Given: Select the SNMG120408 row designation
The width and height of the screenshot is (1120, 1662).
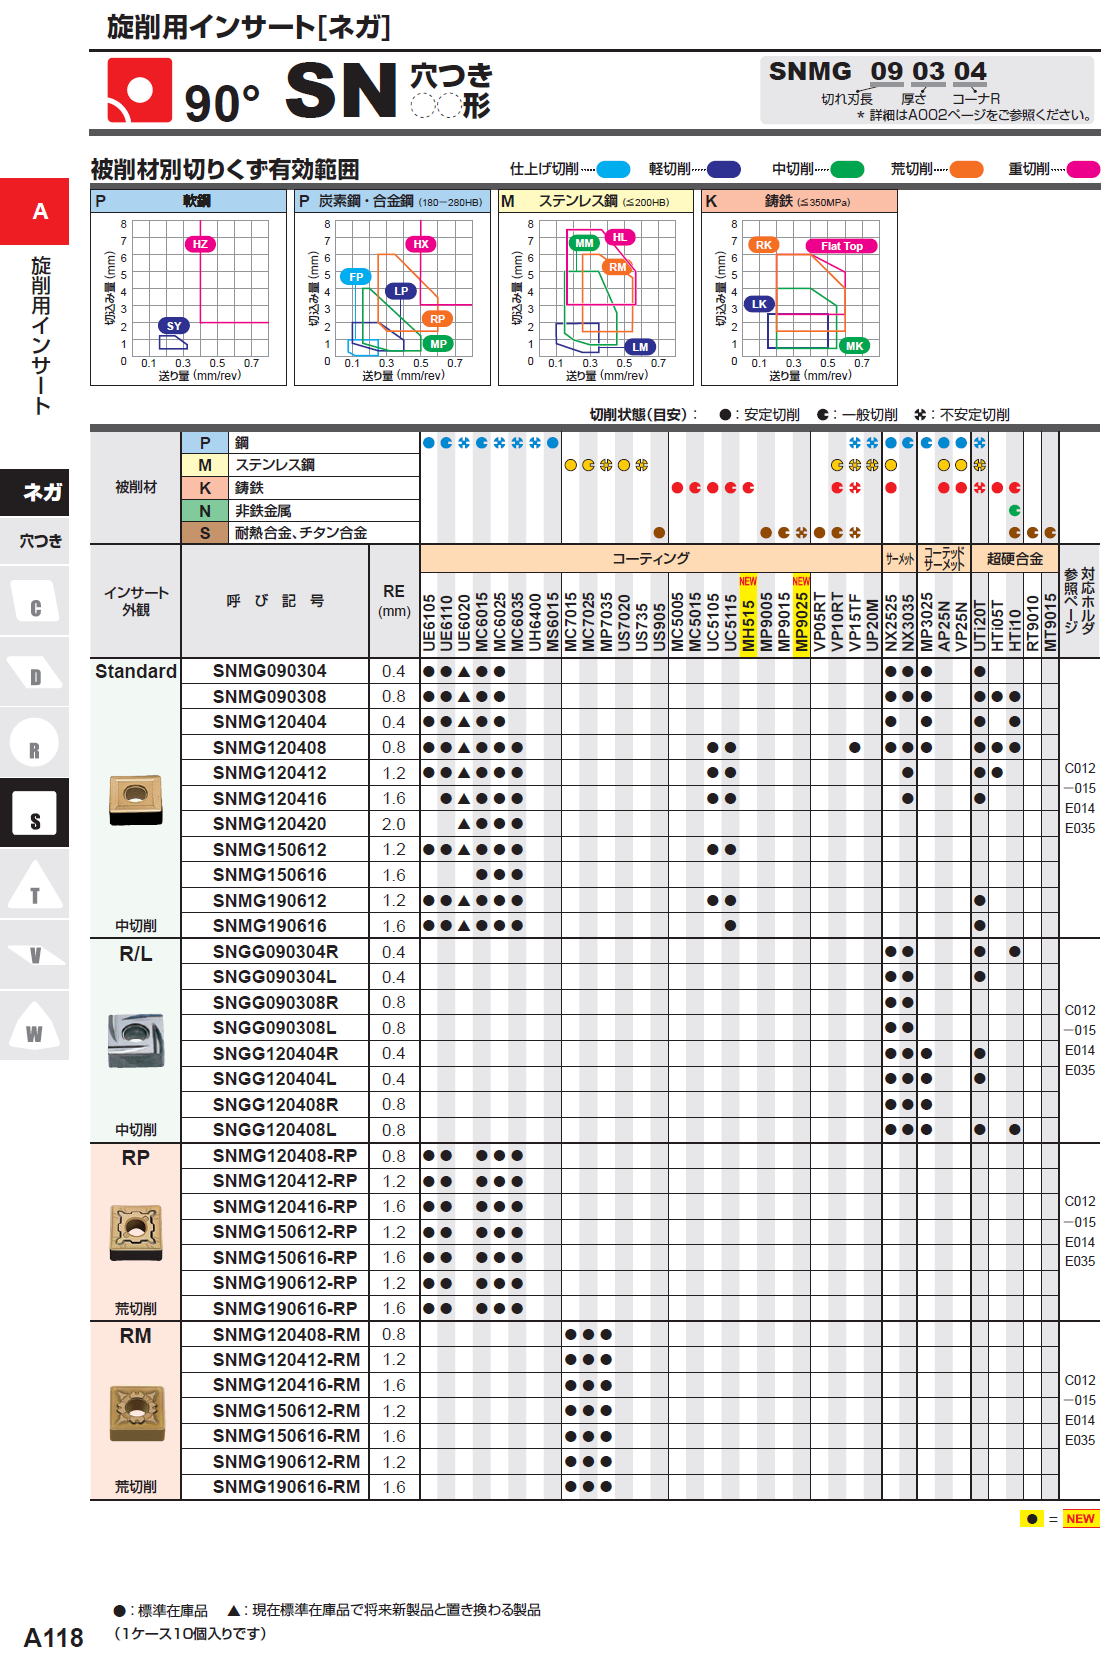Looking at the screenshot, I should 270,748.
